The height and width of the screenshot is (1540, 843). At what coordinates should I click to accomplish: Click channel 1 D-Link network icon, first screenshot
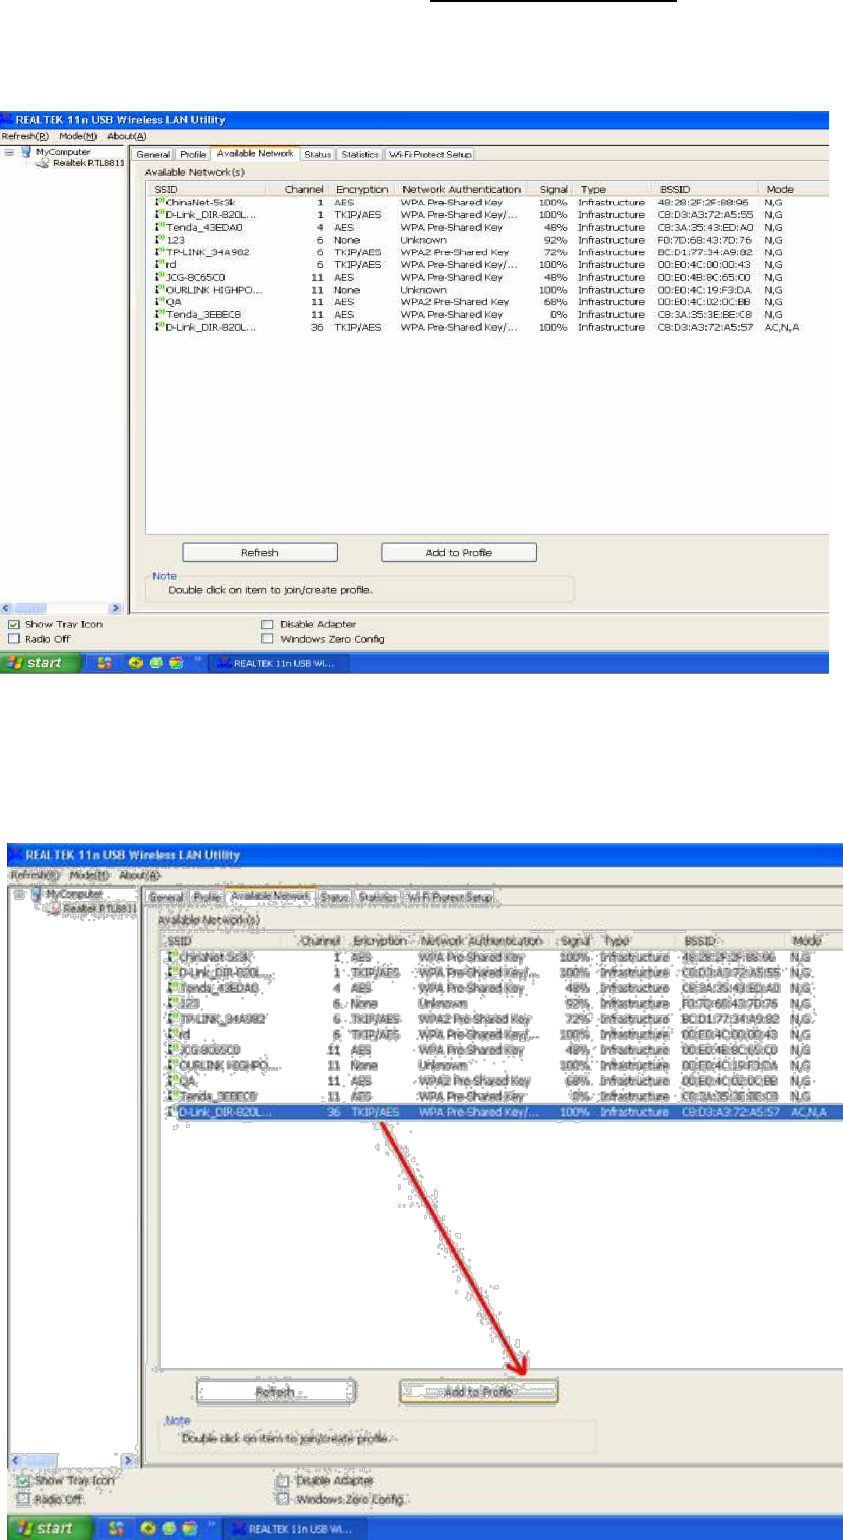point(160,215)
